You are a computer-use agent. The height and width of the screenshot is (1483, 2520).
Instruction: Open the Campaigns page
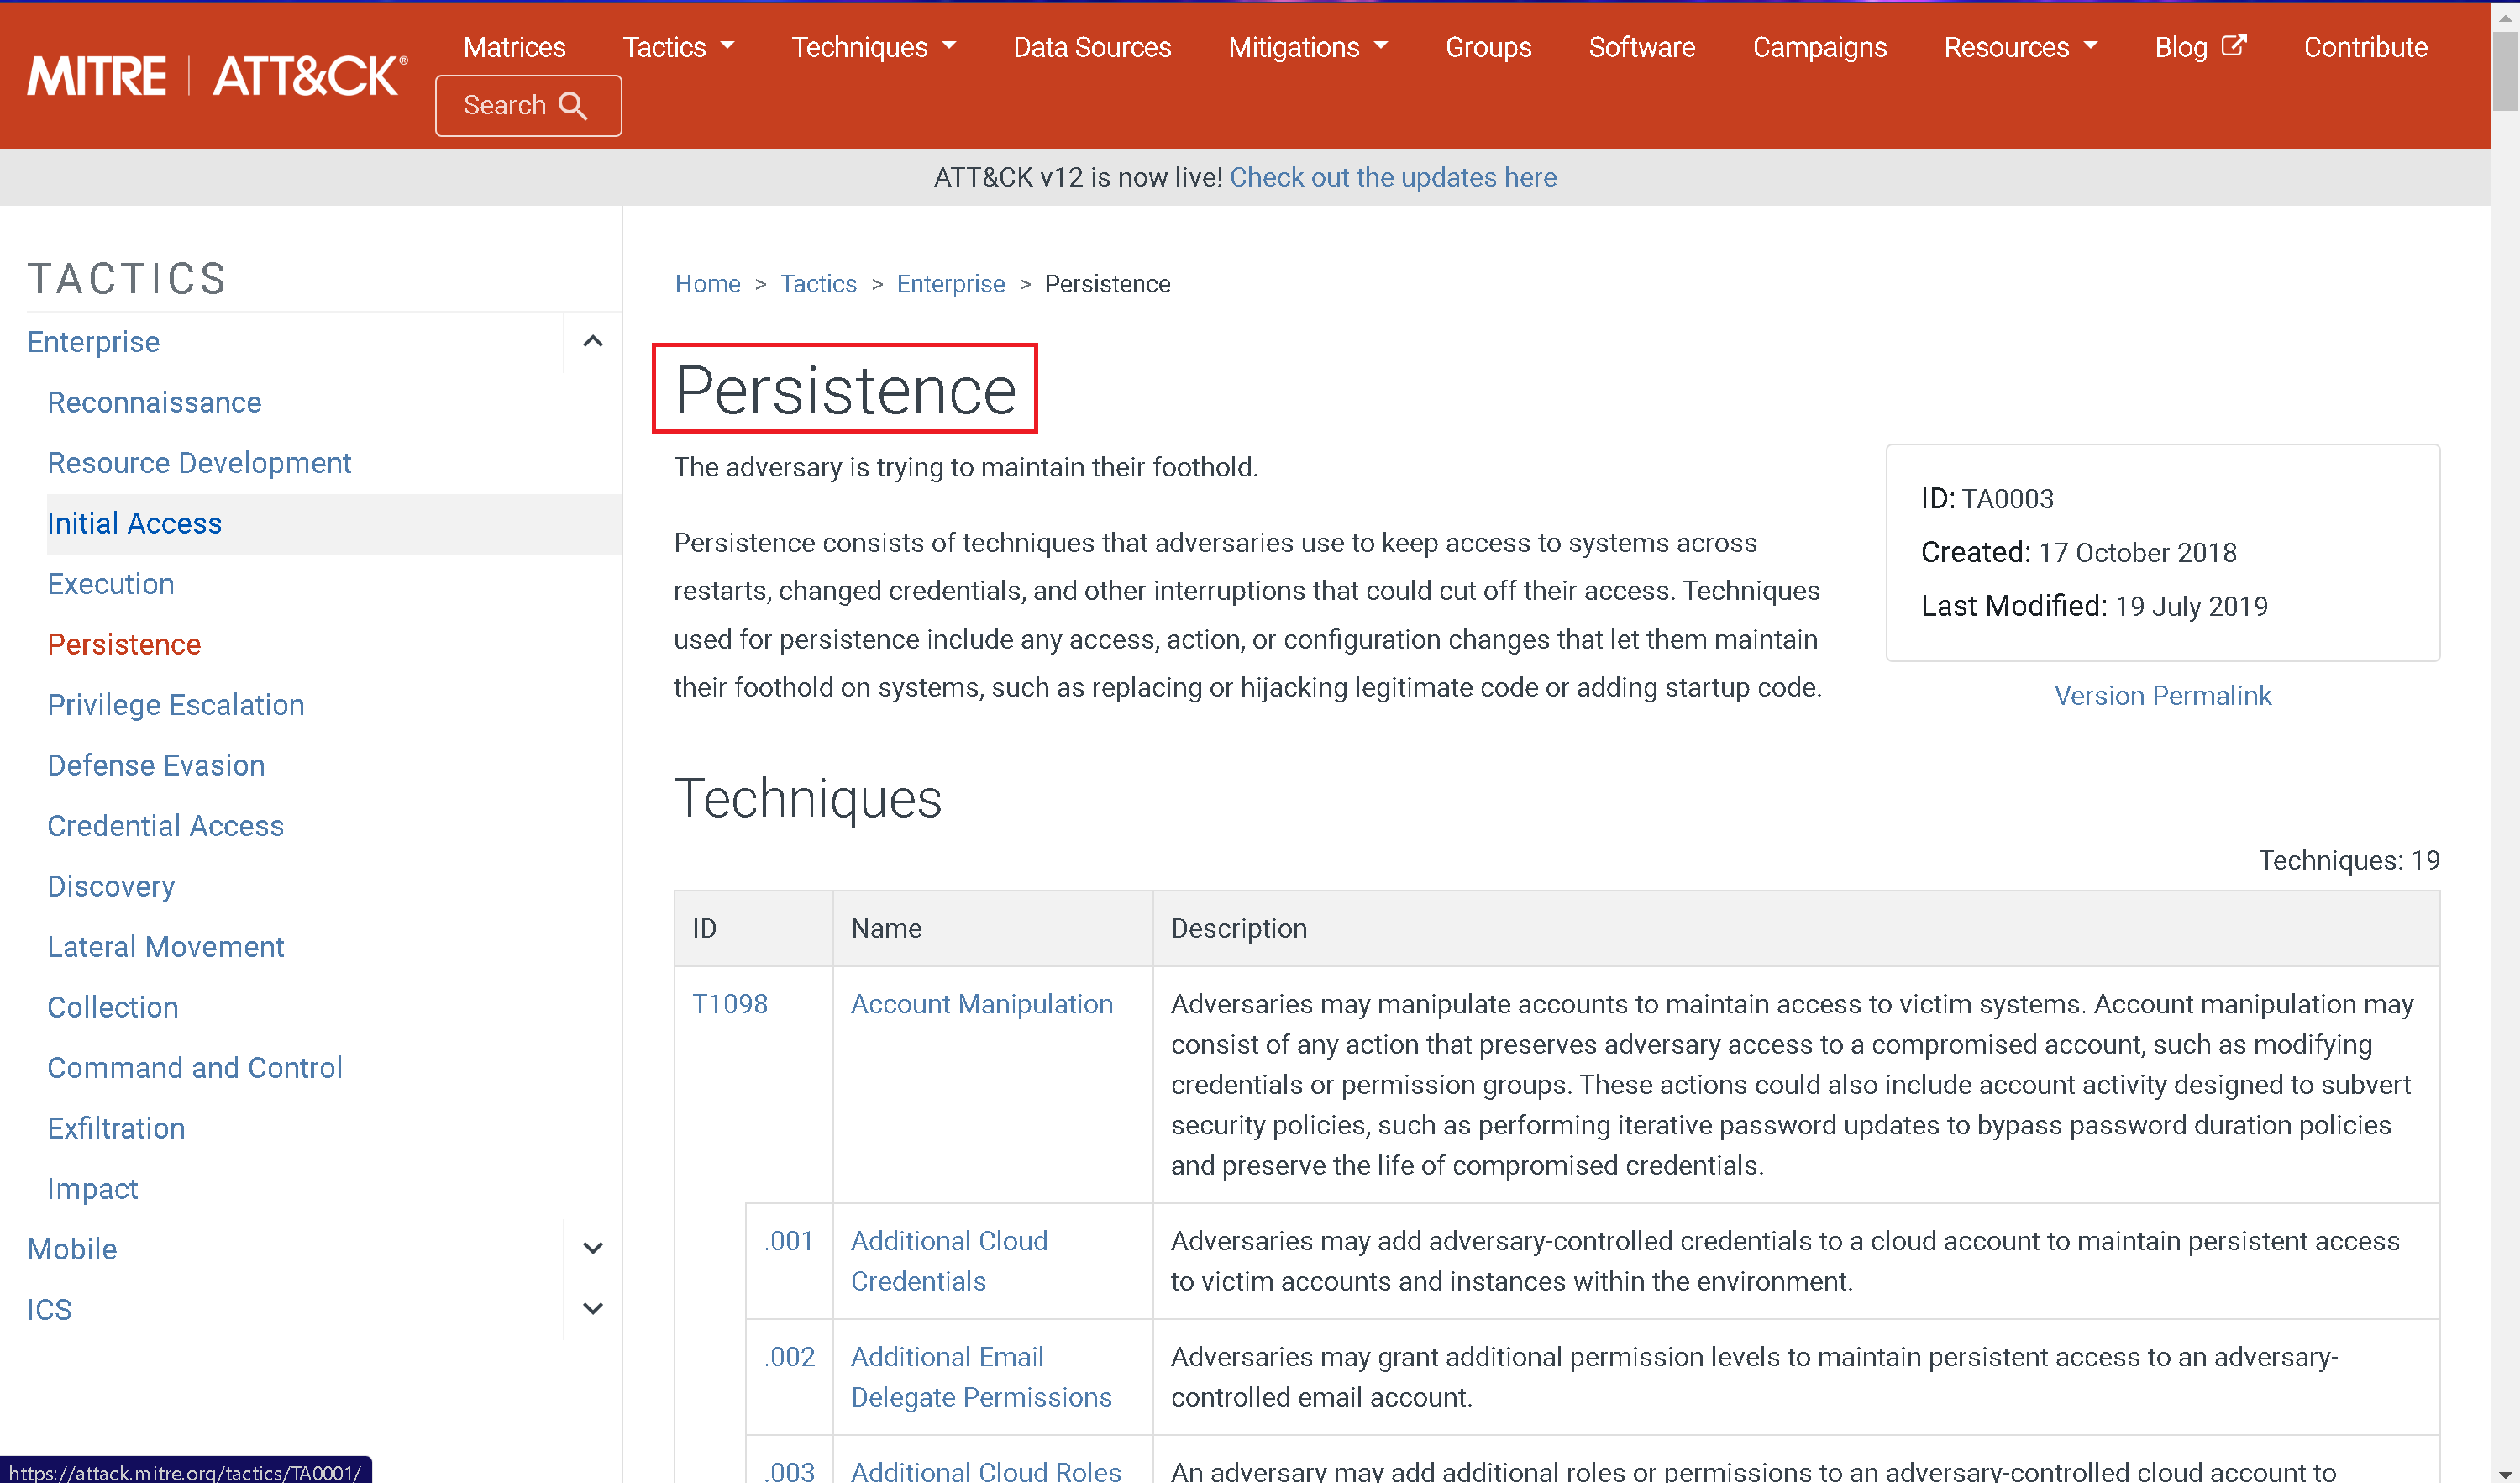tap(1819, 47)
